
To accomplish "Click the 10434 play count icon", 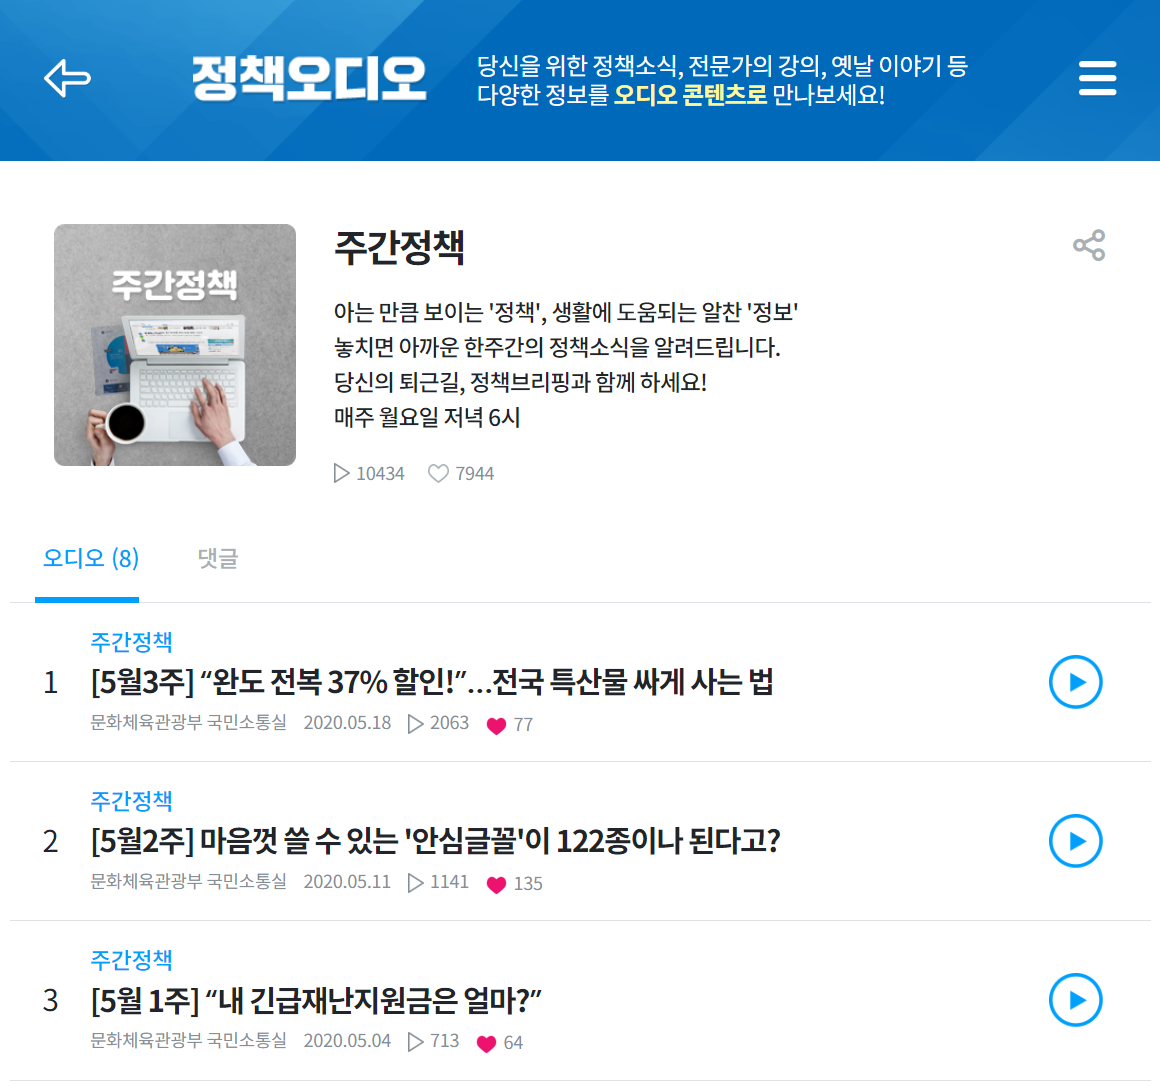I will coord(341,473).
